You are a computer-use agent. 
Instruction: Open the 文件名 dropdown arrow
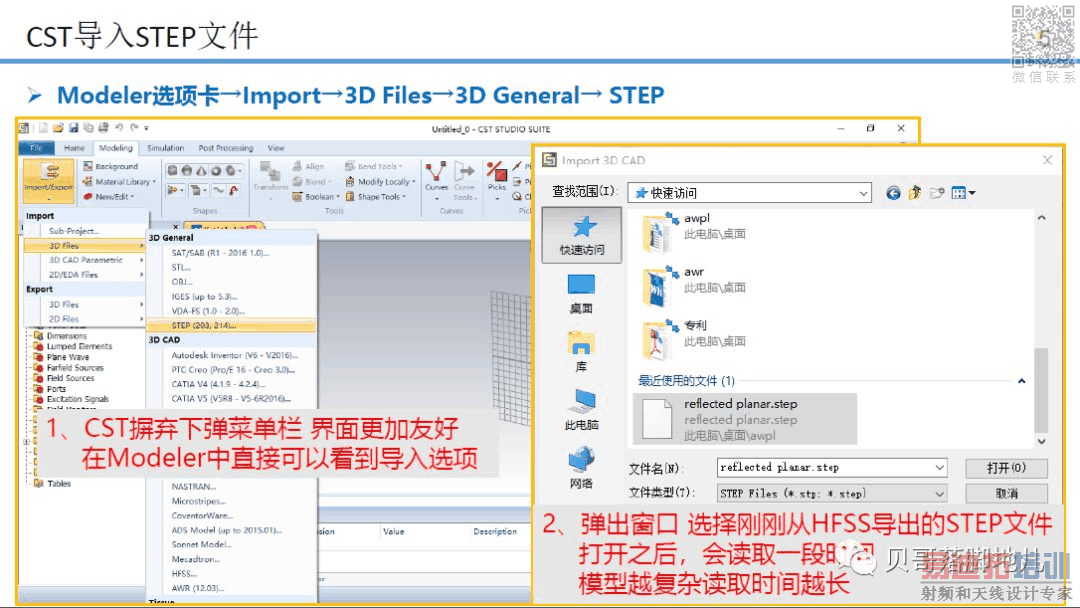pyautogui.click(x=939, y=468)
